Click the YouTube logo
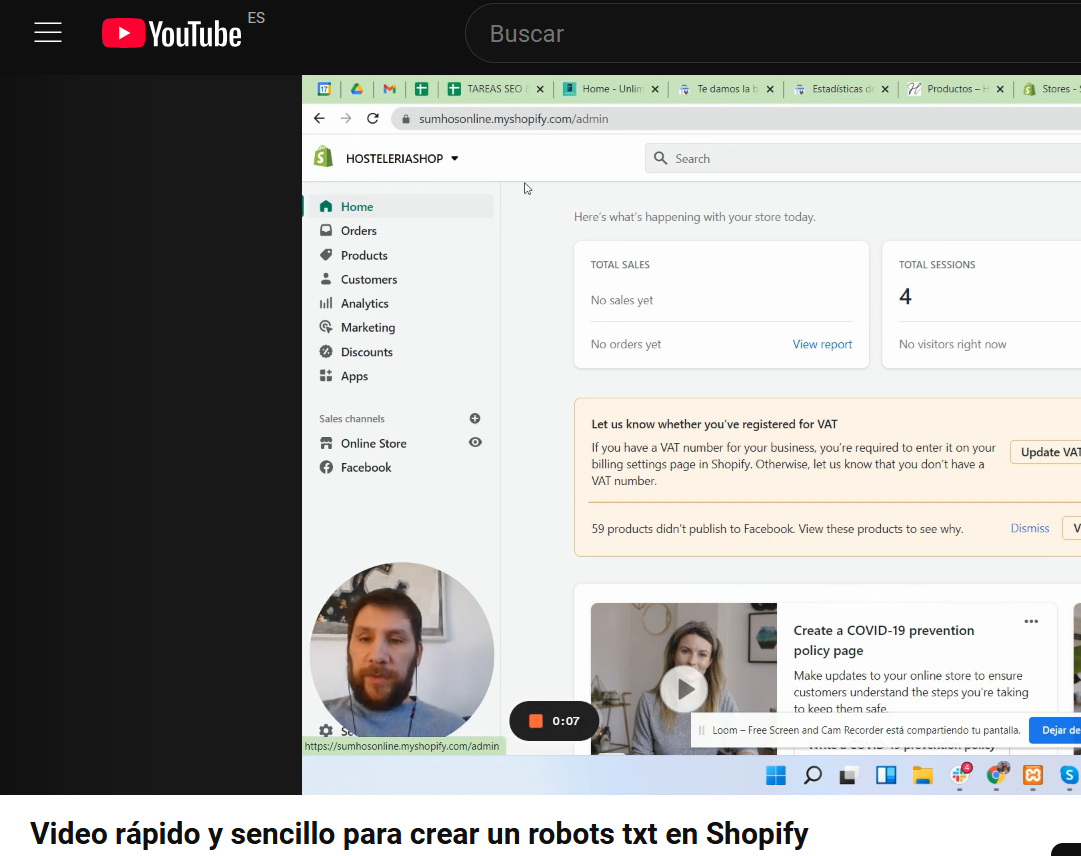The width and height of the screenshot is (1081, 856). click(172, 33)
